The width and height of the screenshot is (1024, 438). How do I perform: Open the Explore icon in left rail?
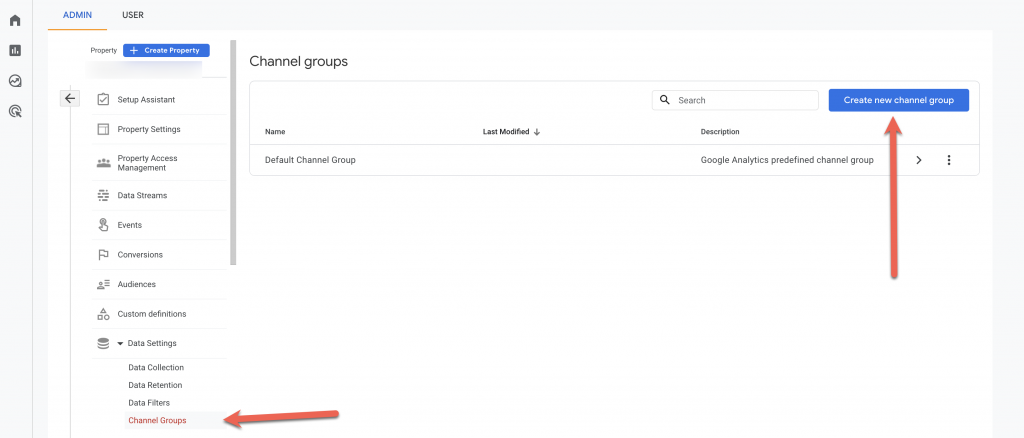pyautogui.click(x=15, y=81)
